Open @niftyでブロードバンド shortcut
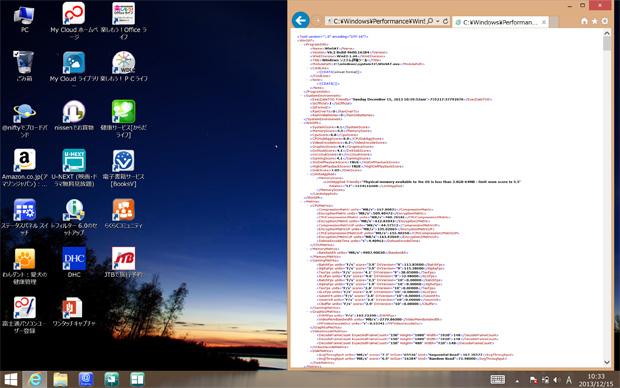 [25, 121]
